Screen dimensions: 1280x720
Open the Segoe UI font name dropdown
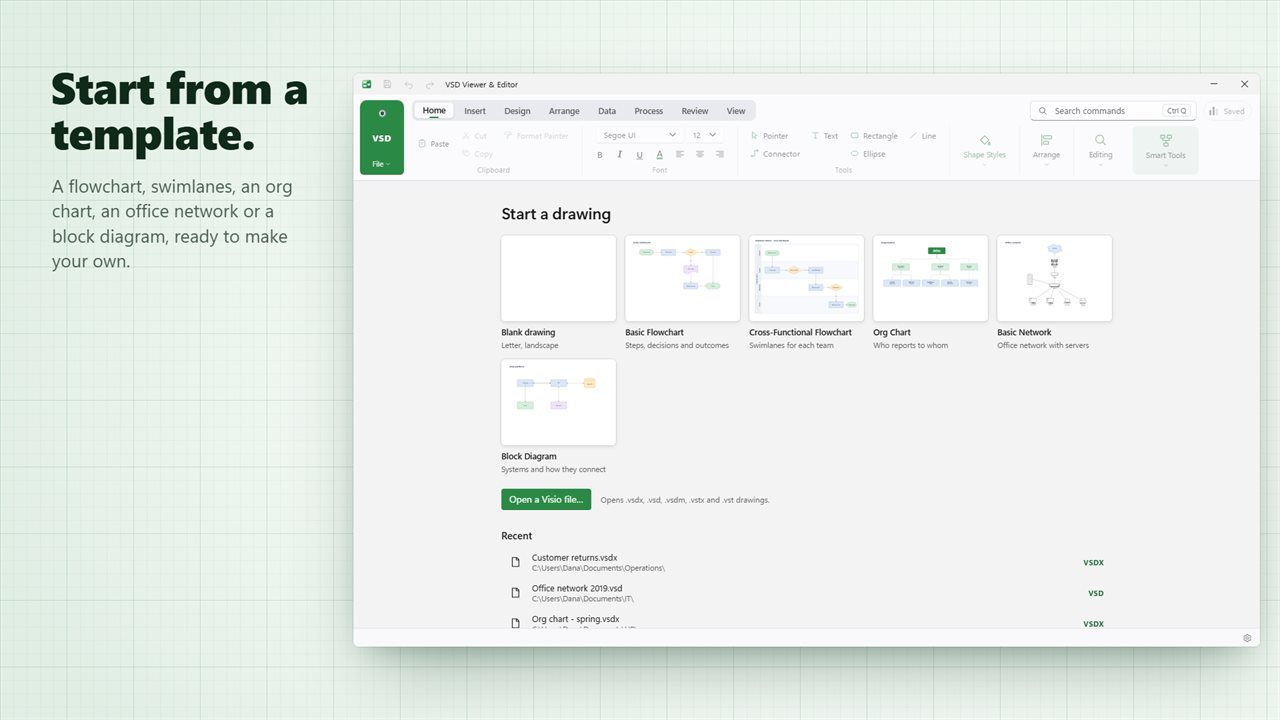639,135
